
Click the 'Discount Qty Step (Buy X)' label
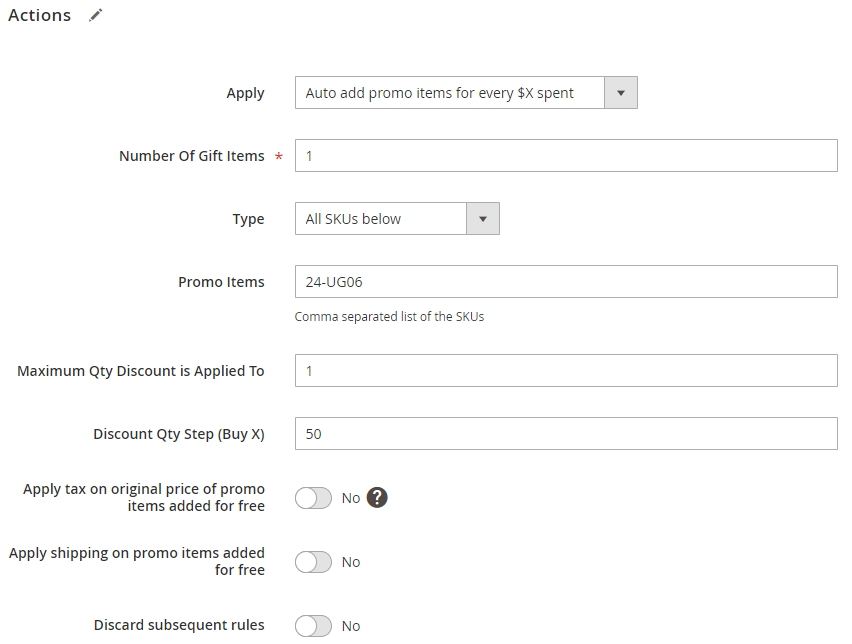click(x=179, y=434)
